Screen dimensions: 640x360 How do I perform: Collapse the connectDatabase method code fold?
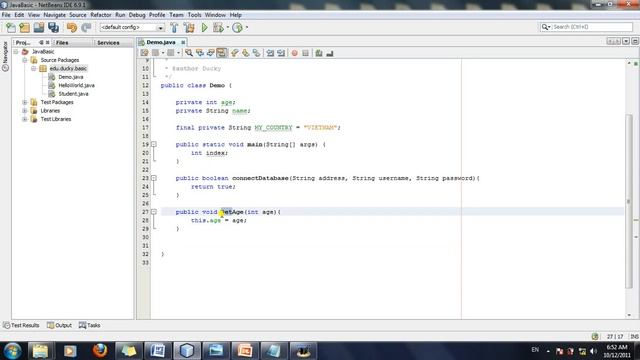point(154,178)
